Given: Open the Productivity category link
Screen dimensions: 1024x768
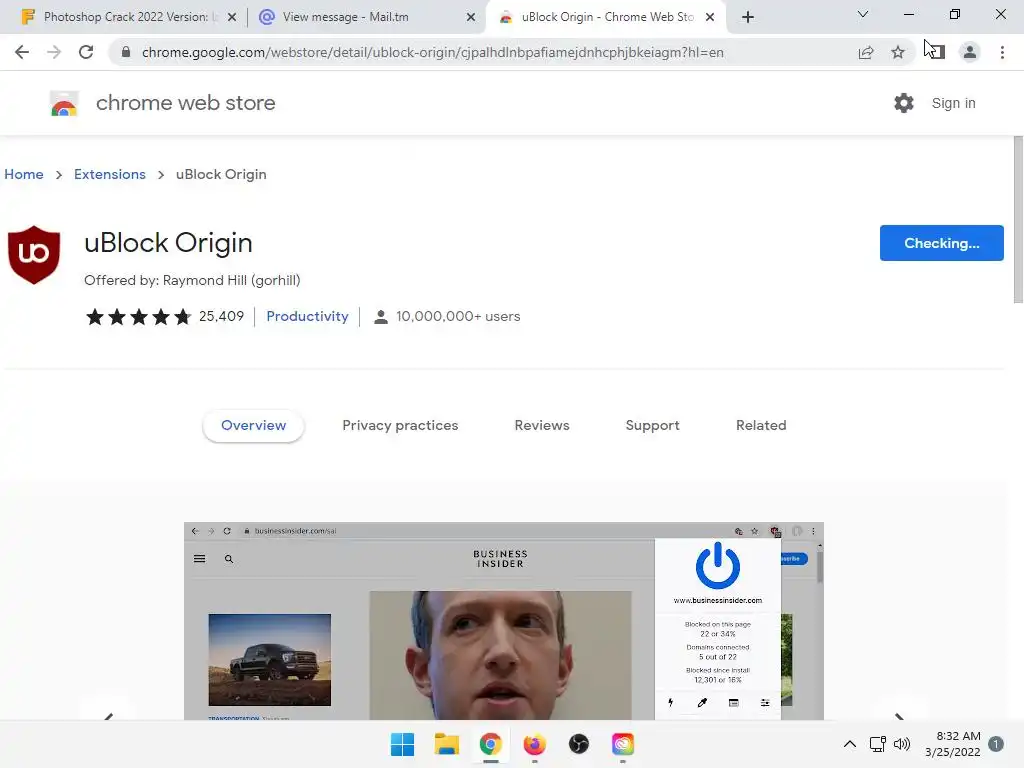Looking at the screenshot, I should coord(308,316).
